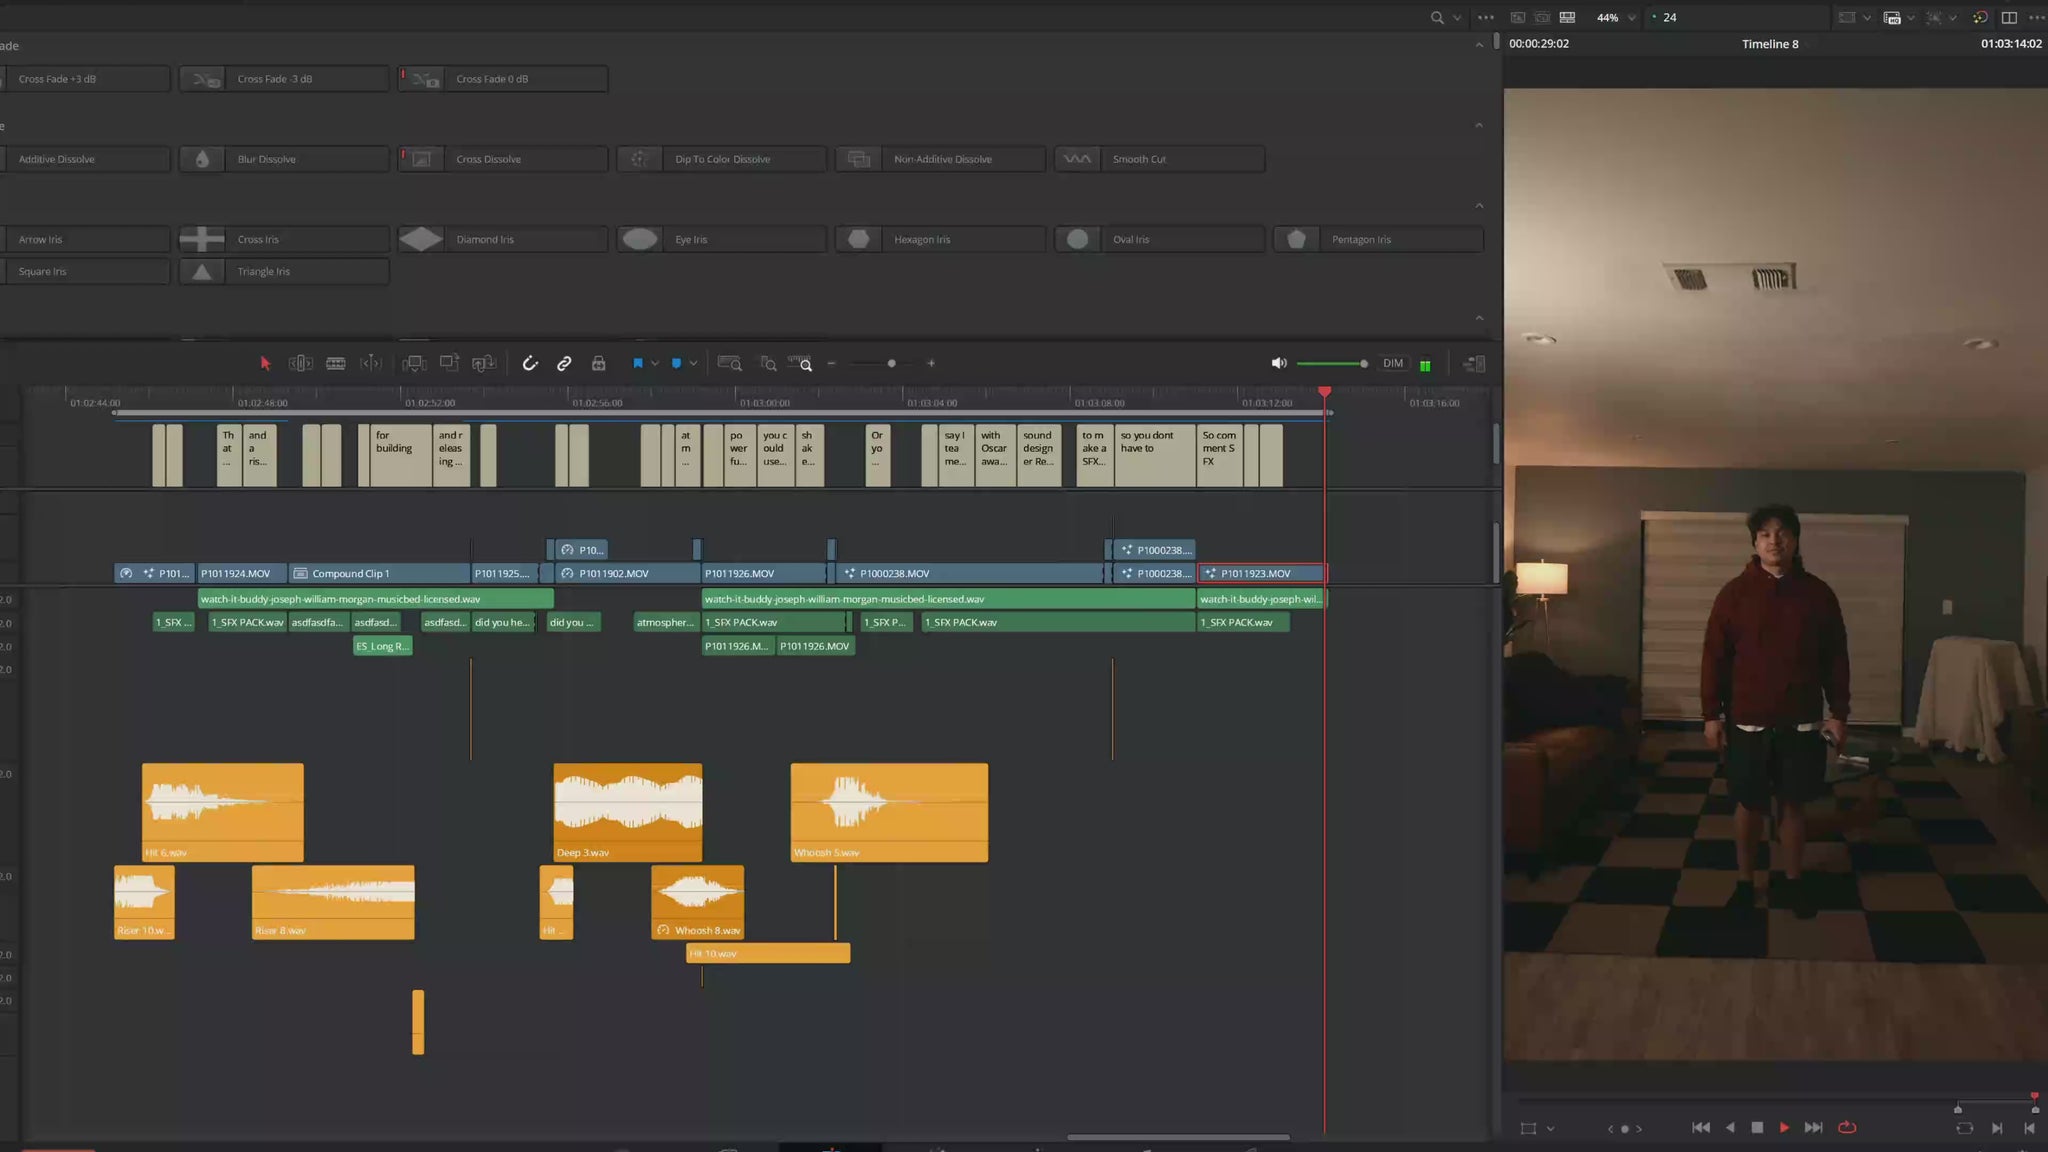Image resolution: width=2048 pixels, height=1152 pixels.
Task: Toggle the Position Lock padlock
Action: 598,364
